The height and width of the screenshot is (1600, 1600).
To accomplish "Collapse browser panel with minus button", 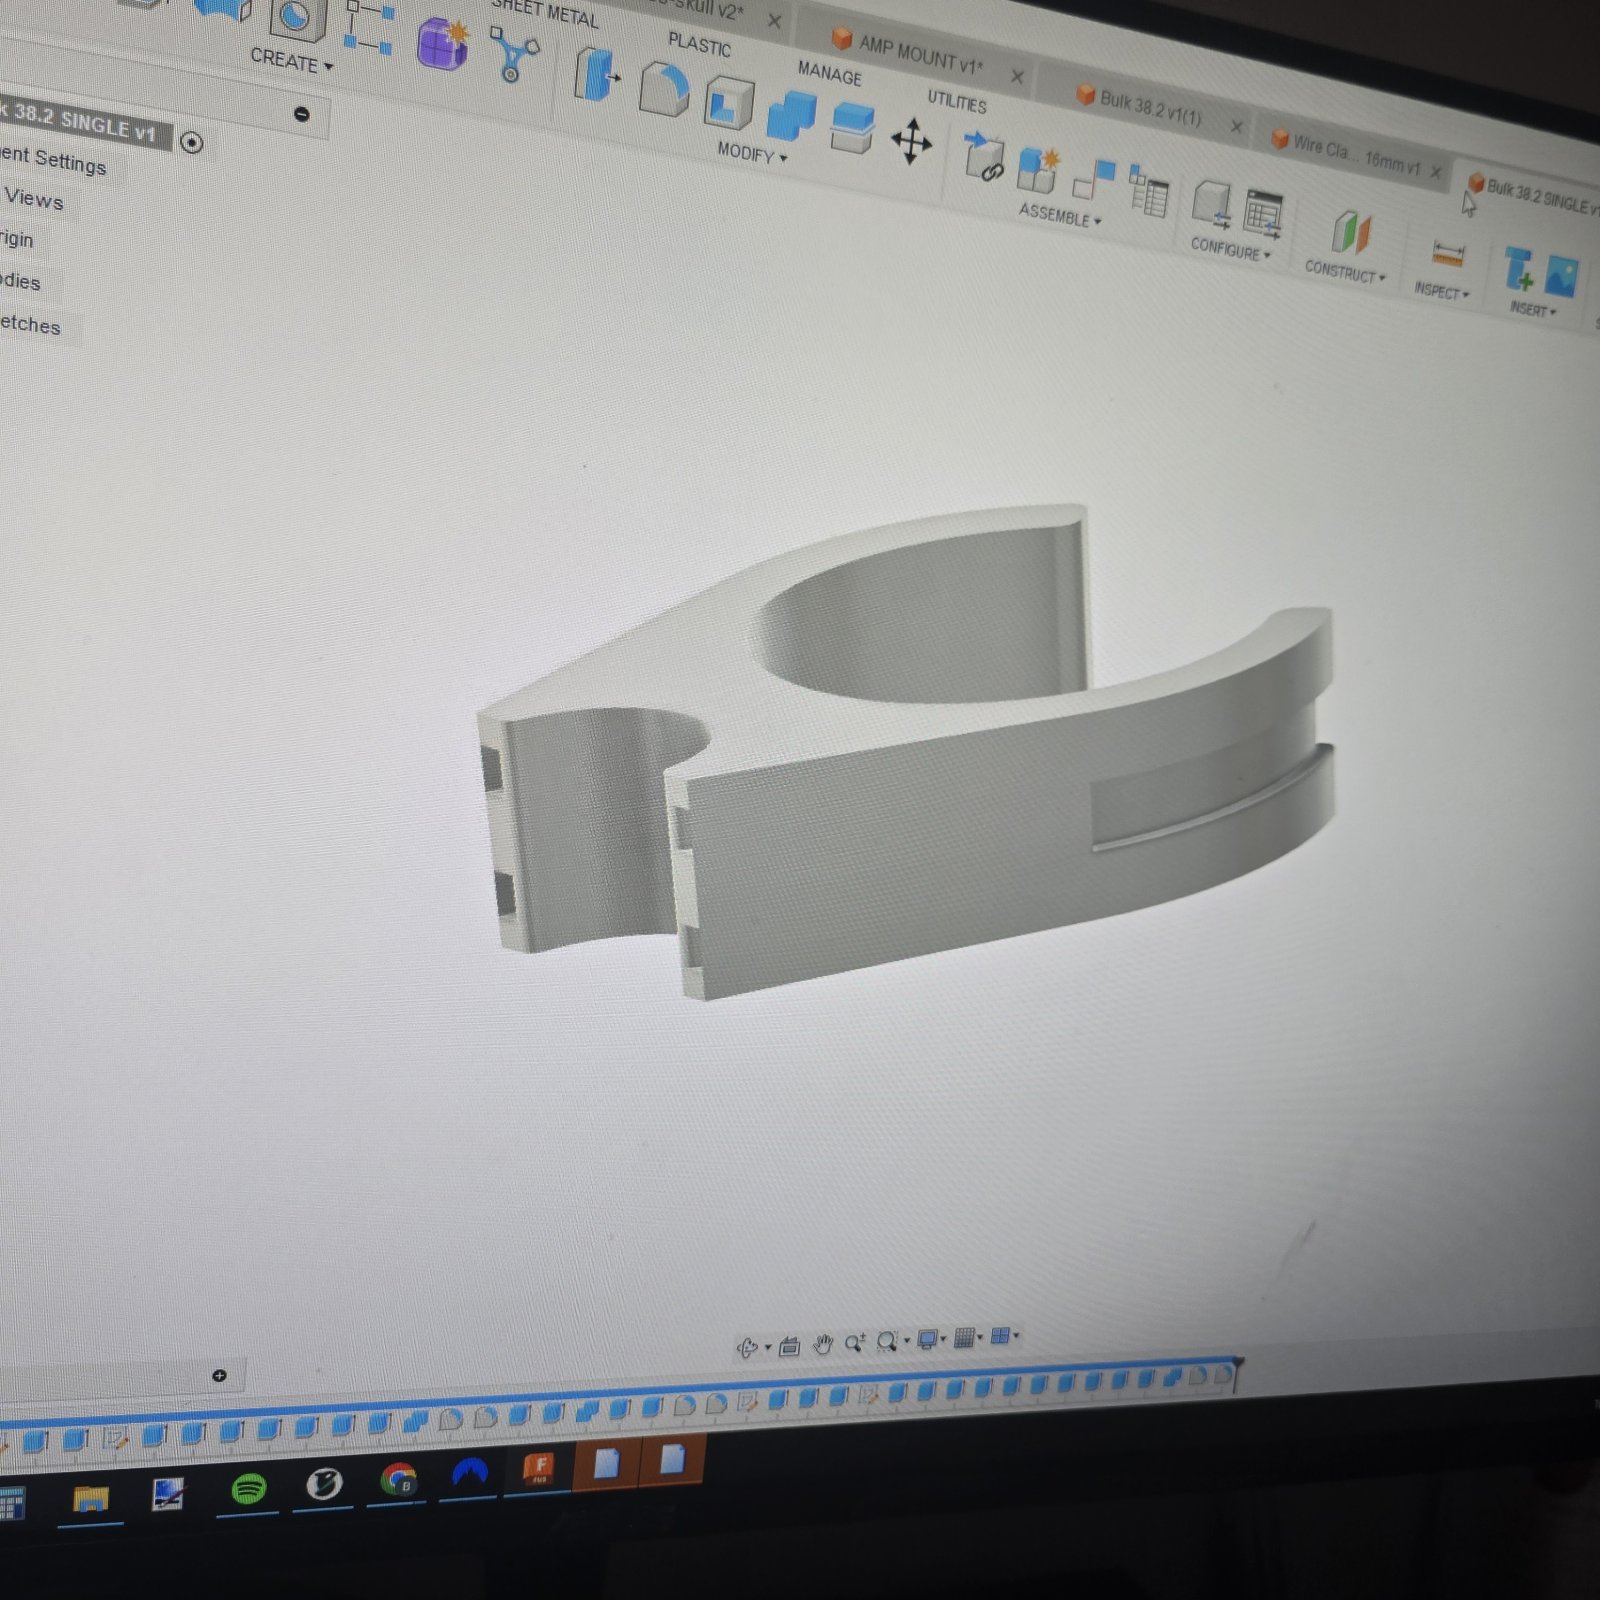I will pyautogui.click(x=301, y=114).
